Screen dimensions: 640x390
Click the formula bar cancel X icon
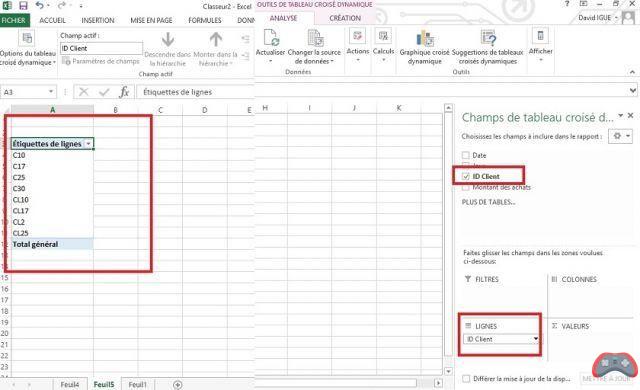84,92
